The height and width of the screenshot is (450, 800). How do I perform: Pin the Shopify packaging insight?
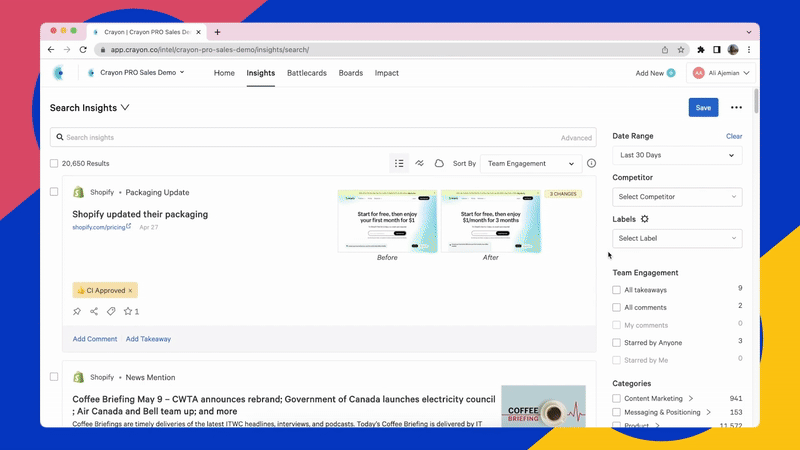click(77, 311)
